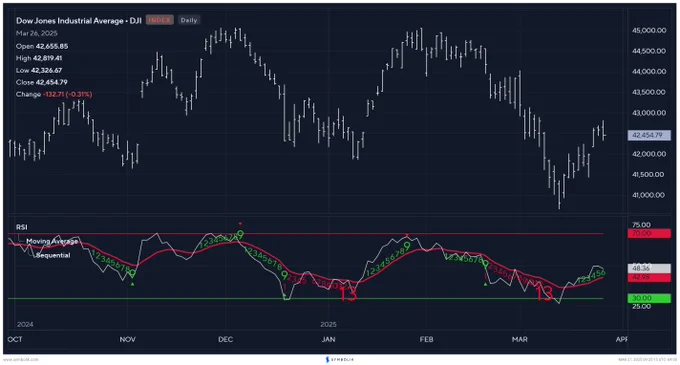Screen dimensions: 680x365
Task: Click the green 30.00 oversold level tag
Action: click(x=649, y=298)
